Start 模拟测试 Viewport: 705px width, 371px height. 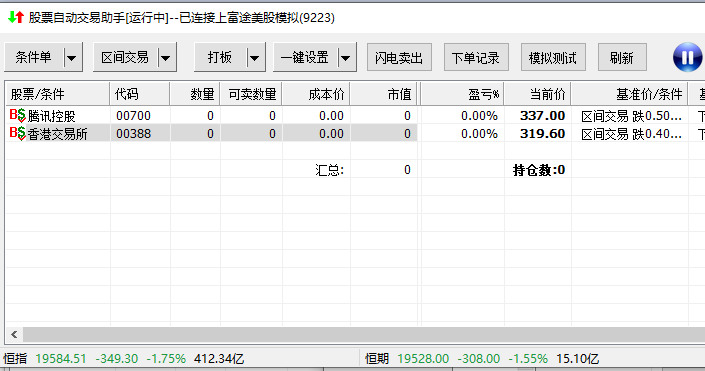pyautogui.click(x=553, y=58)
